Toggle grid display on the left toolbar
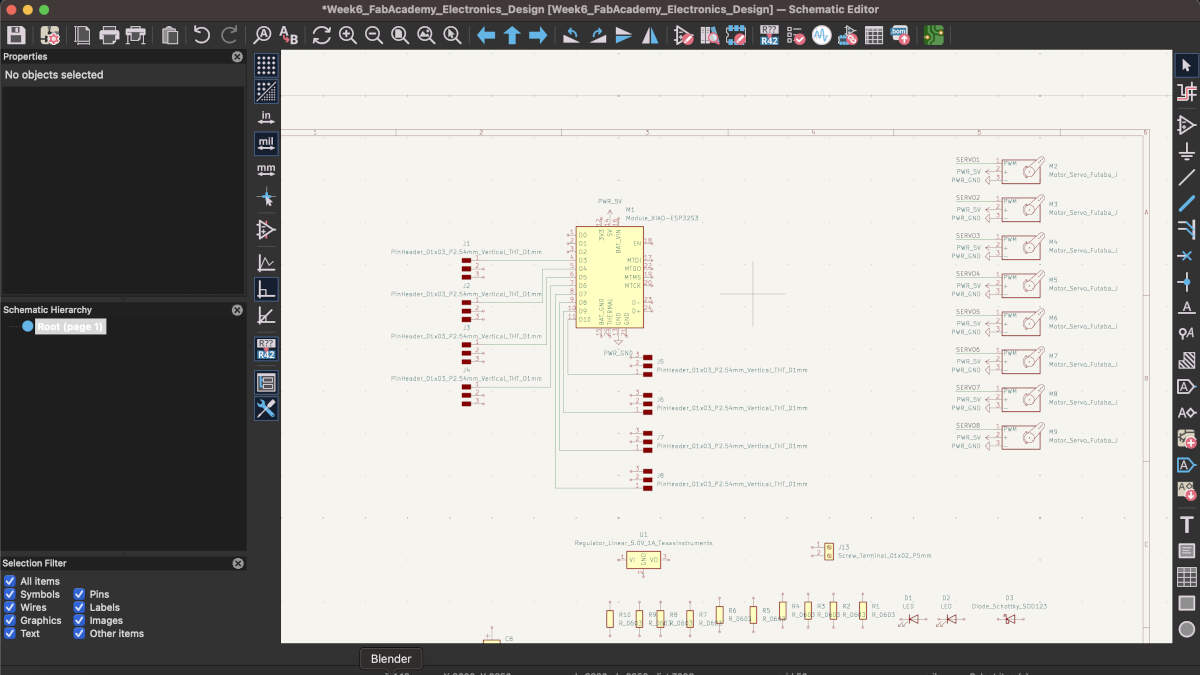The height and width of the screenshot is (675, 1200). (266, 66)
